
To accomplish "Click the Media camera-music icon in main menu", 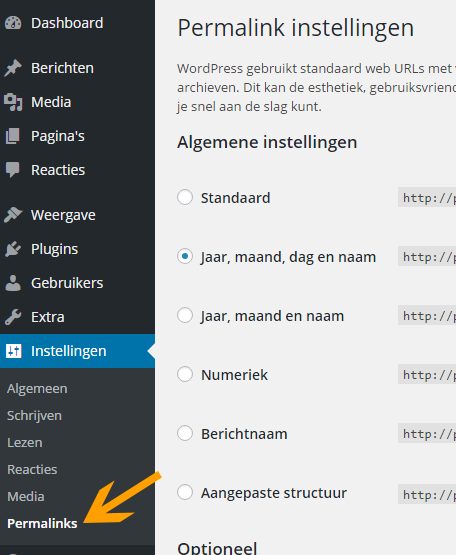I will click(x=13, y=102).
